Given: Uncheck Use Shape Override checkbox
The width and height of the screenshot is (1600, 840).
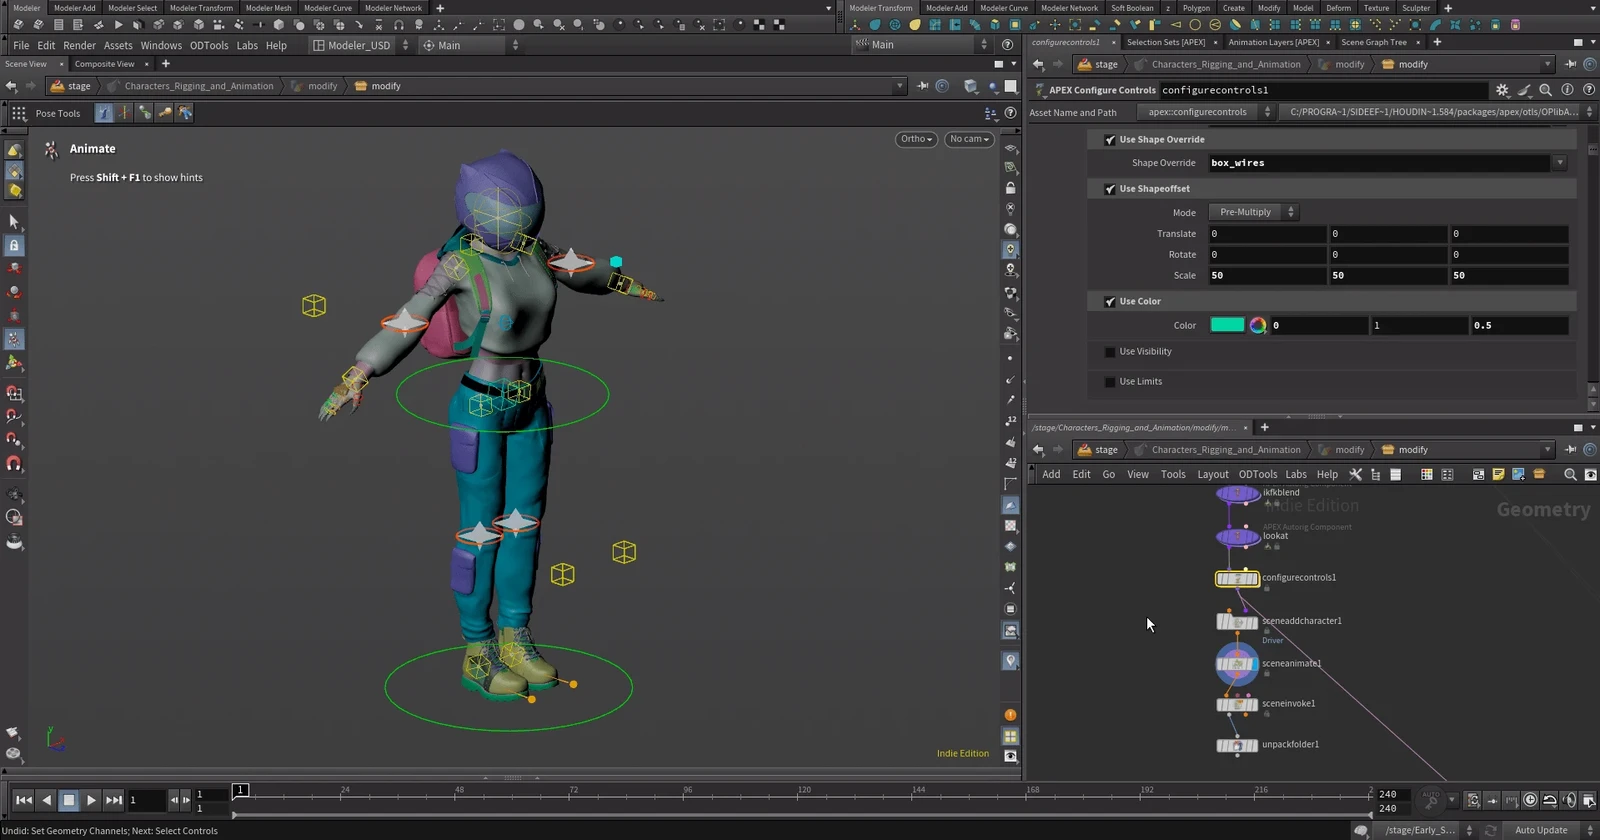Looking at the screenshot, I should [1110, 140].
